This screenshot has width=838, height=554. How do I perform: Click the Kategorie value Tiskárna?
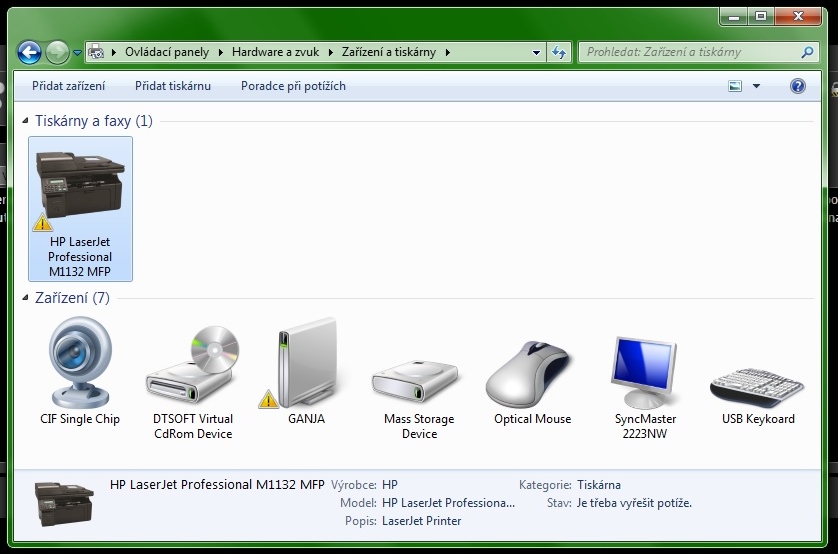point(599,485)
